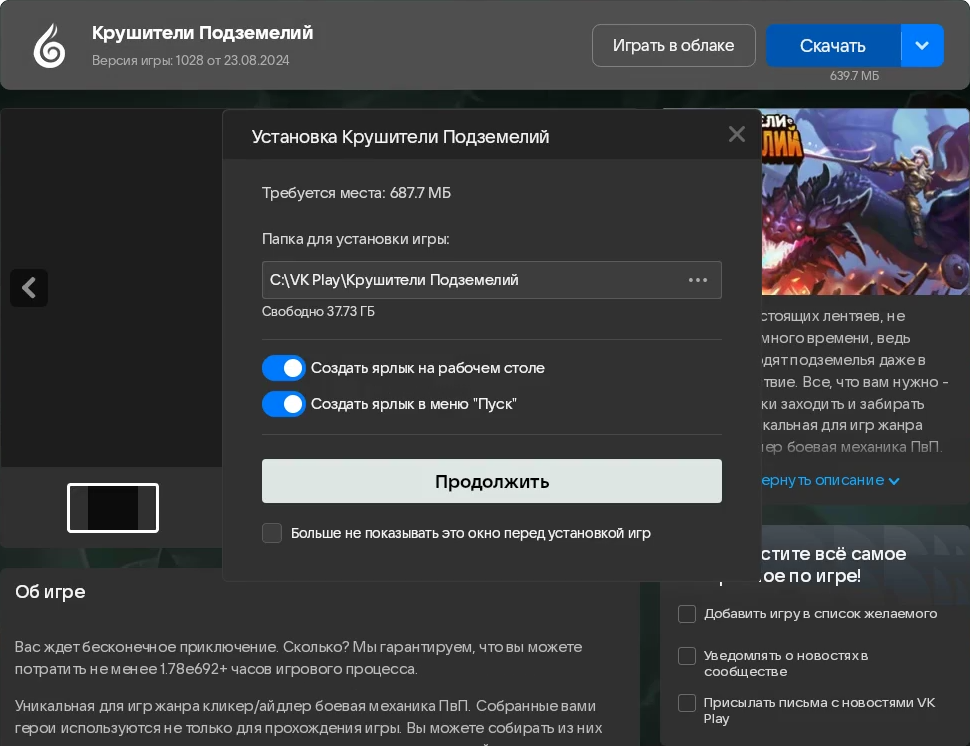Click the Об игре heading
970x746 pixels.
pyautogui.click(x=50, y=592)
